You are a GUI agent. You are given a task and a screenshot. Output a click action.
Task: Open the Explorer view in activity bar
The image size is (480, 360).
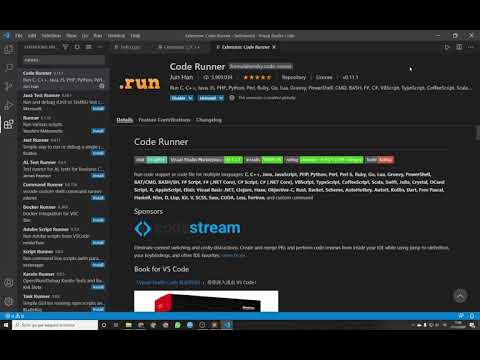[8, 50]
